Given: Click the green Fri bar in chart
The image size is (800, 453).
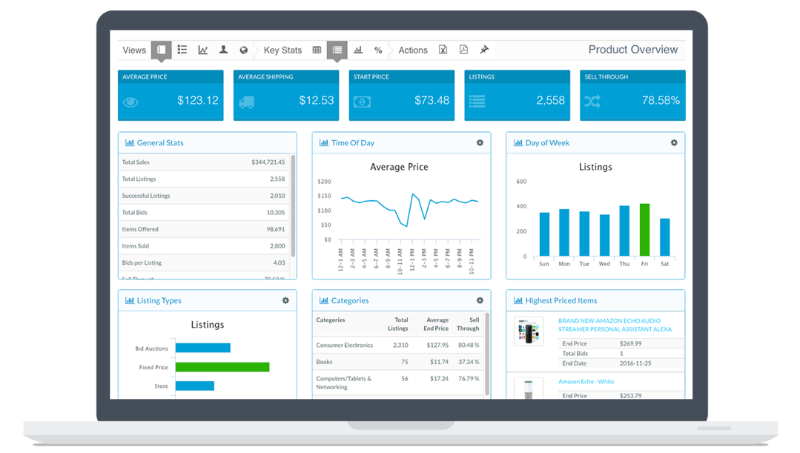Looking at the screenshot, I should pyautogui.click(x=644, y=230).
